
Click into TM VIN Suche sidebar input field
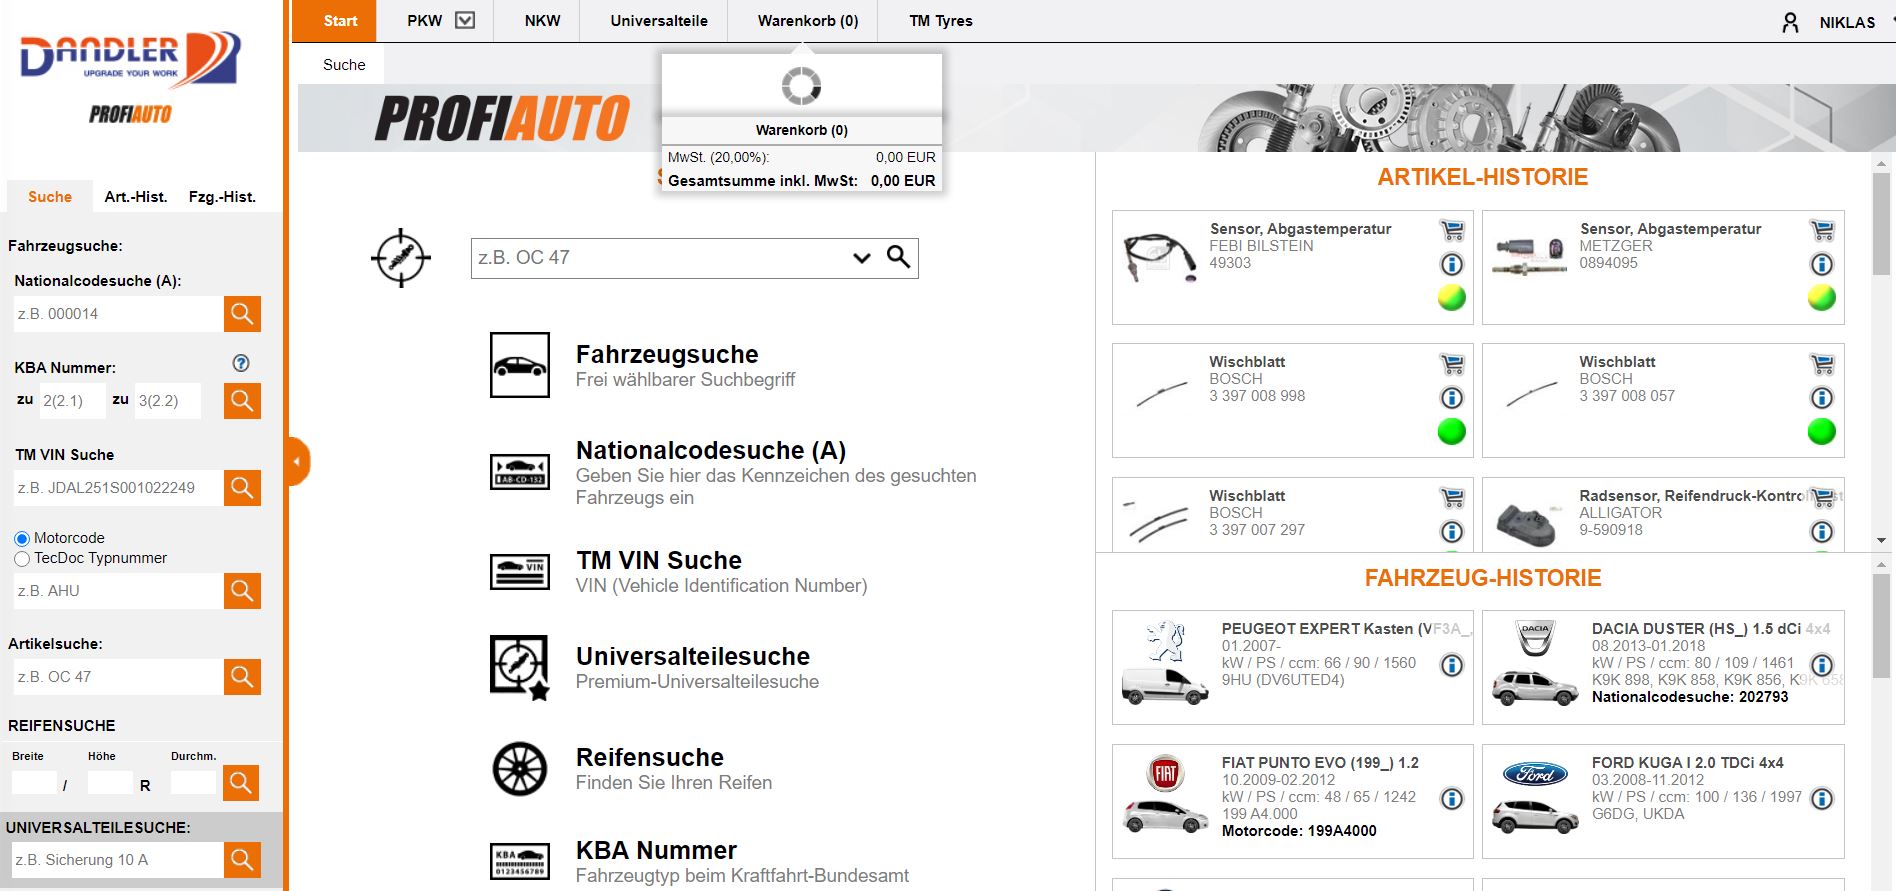[118, 488]
